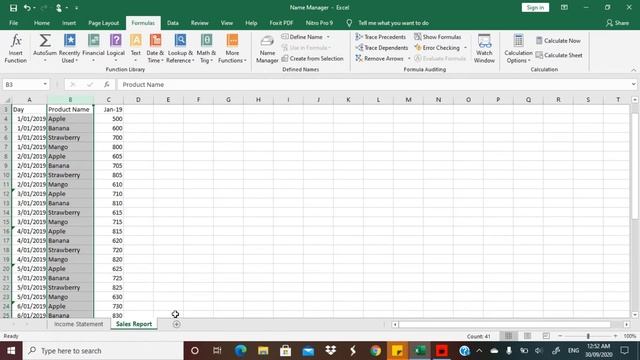Switch to Normal view in the status bar
Image resolution: width=640 pixels, height=360 pixels.
coord(508,336)
